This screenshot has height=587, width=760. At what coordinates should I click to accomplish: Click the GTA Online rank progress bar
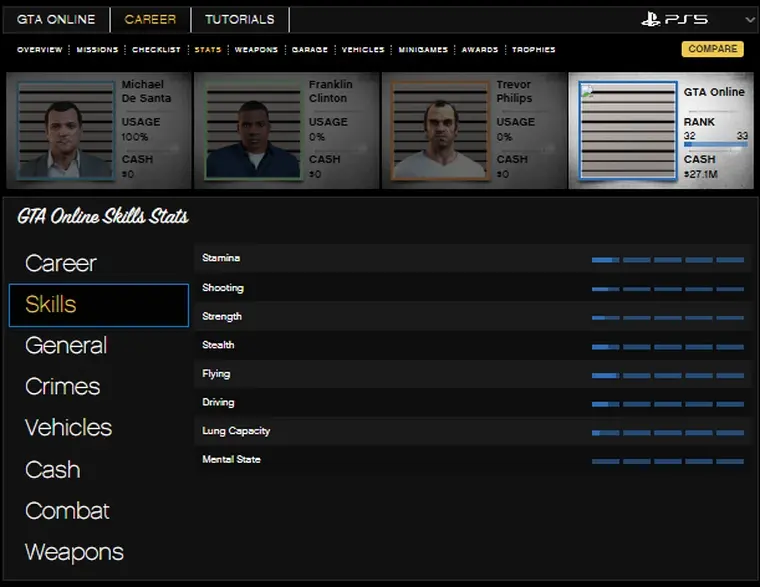[x=715, y=145]
